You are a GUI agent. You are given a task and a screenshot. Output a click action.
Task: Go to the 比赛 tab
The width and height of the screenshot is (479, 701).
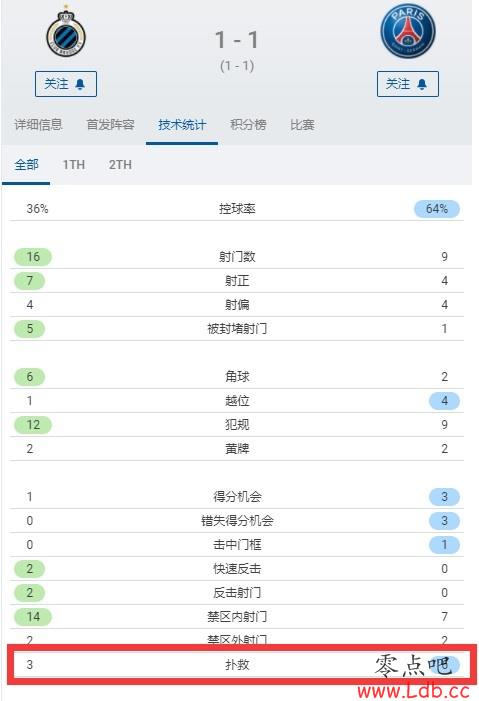(302, 124)
